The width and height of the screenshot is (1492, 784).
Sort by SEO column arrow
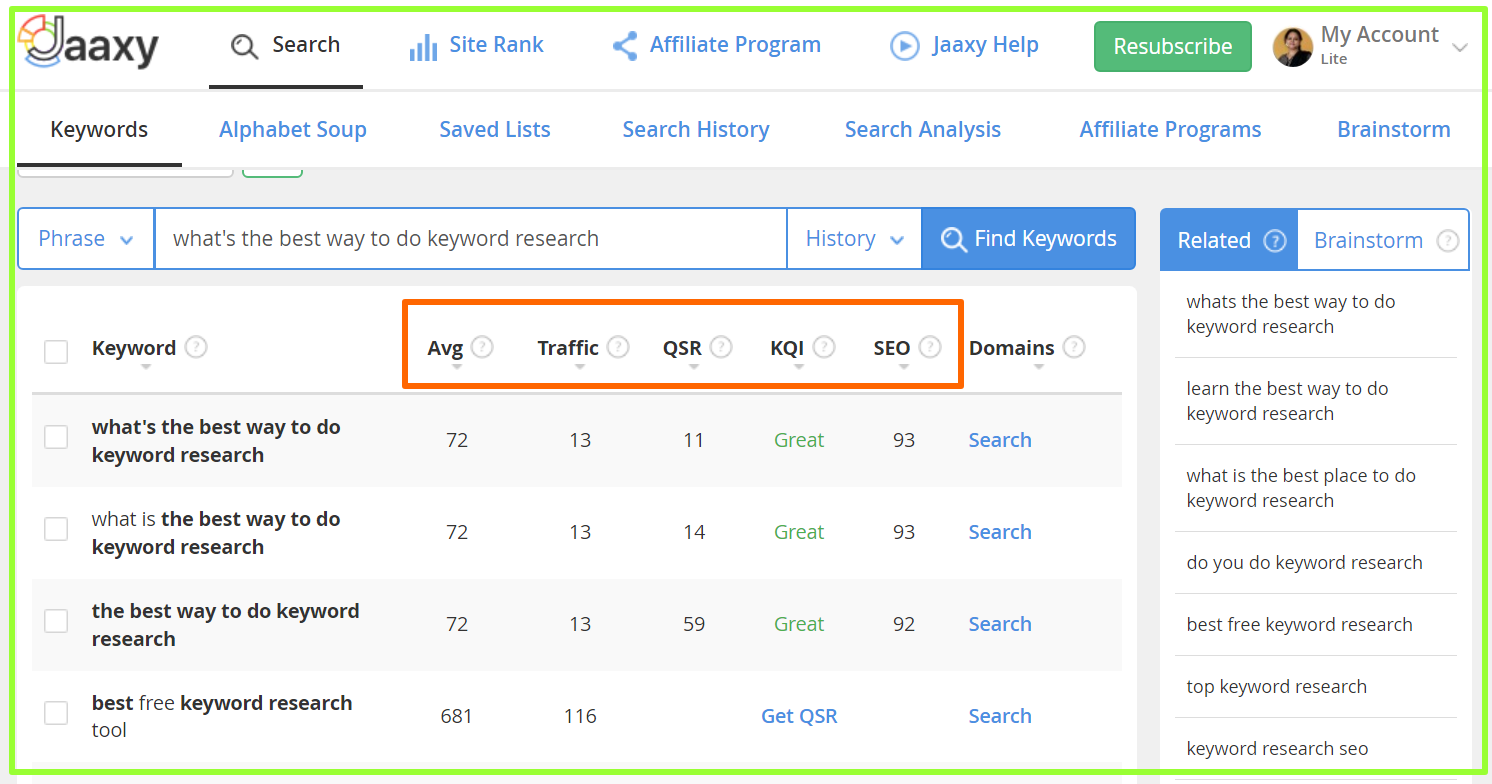904,367
